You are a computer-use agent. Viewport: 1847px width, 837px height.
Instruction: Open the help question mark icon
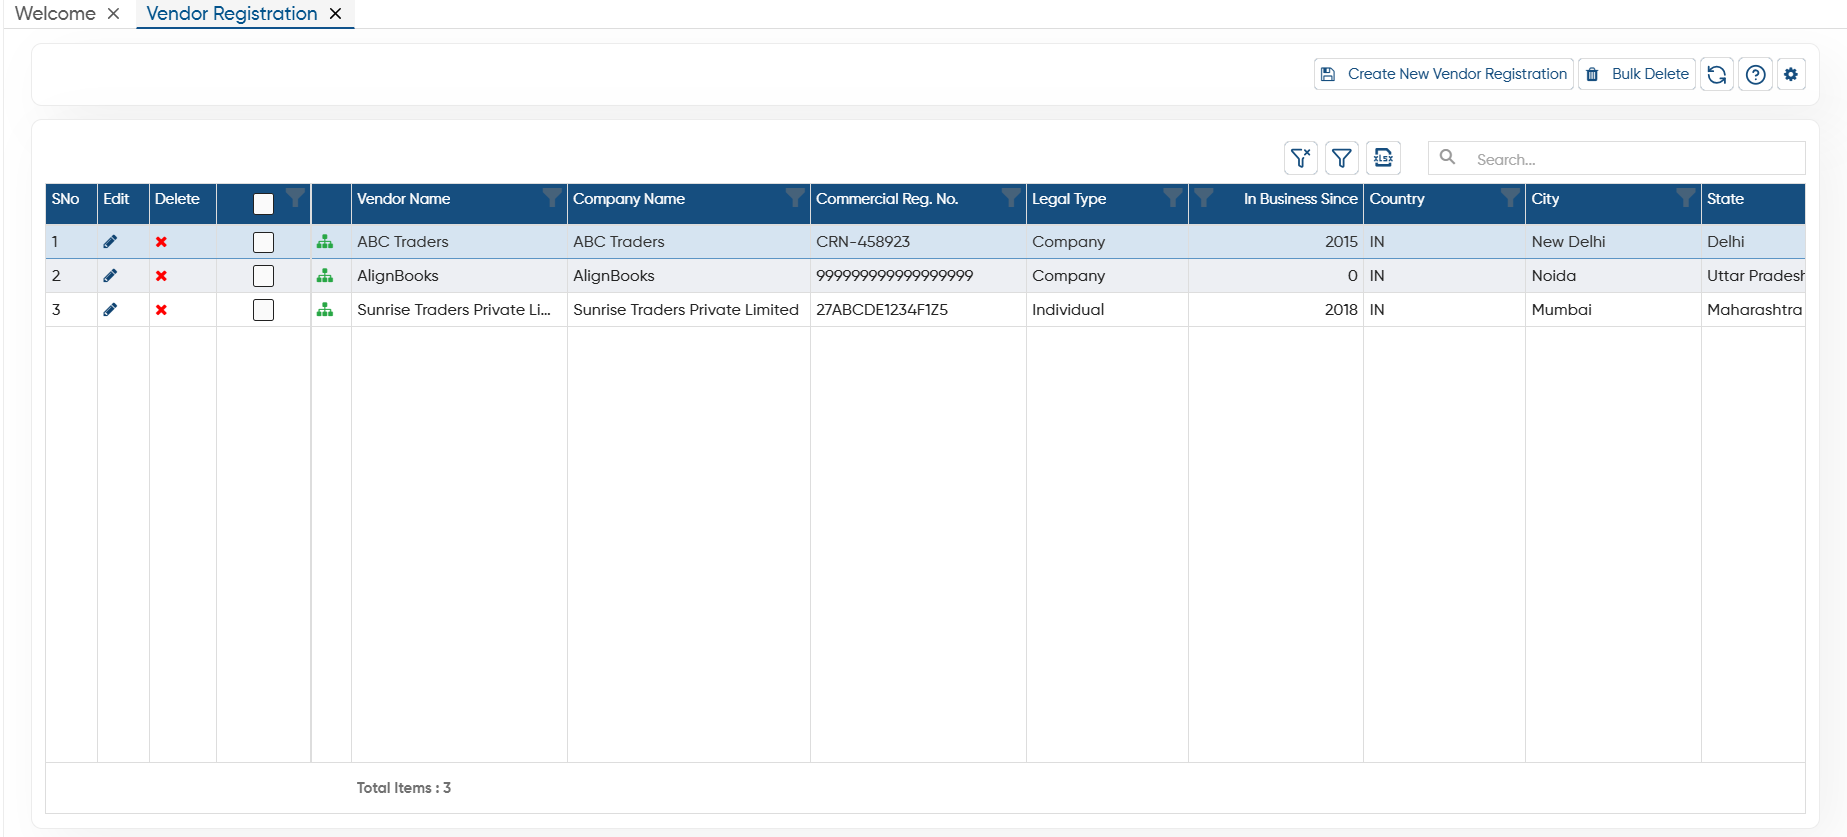[1755, 74]
